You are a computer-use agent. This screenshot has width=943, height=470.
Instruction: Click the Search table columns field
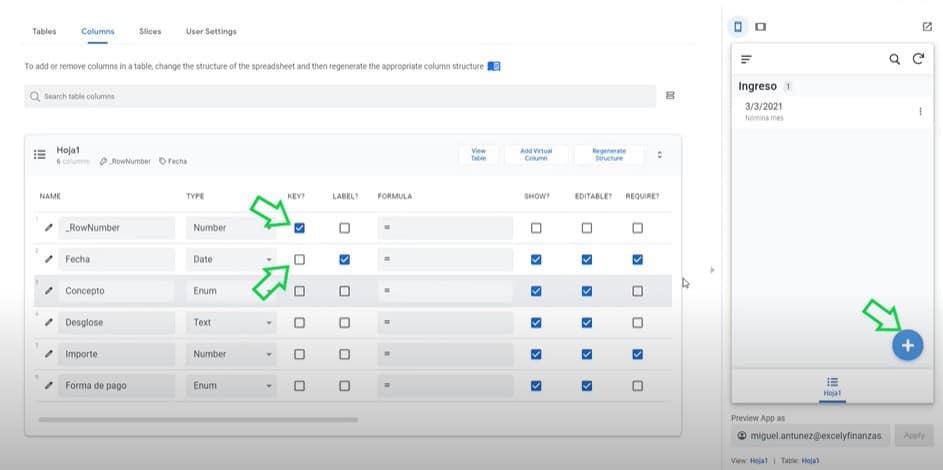pos(340,96)
